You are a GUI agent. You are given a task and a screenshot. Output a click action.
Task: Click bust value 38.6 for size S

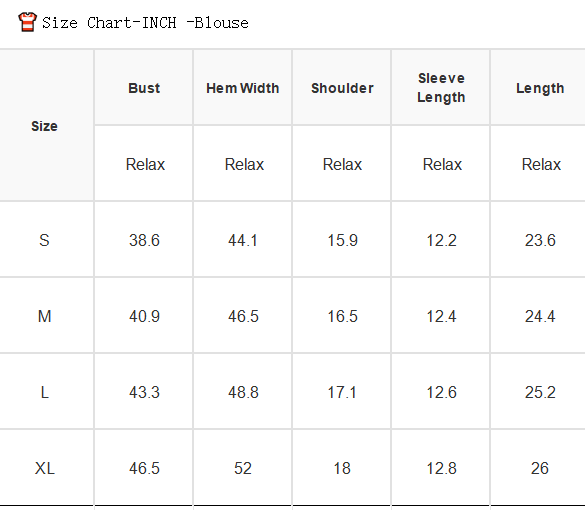point(144,240)
